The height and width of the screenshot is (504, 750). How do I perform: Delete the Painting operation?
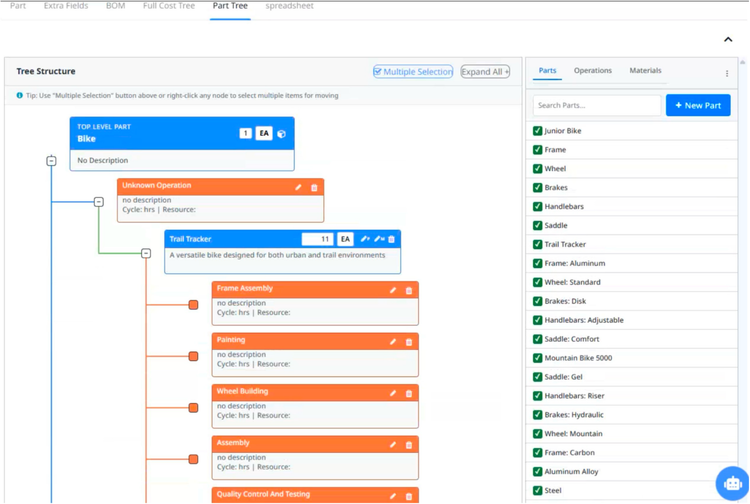point(409,342)
